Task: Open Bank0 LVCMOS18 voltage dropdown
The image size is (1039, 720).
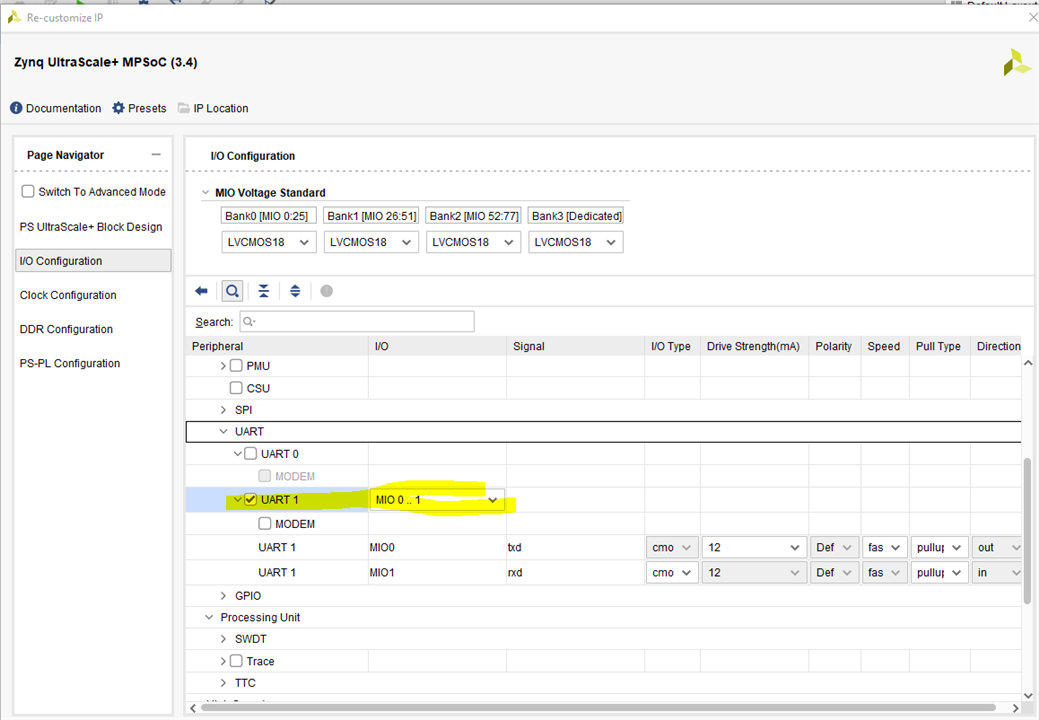Action: coord(268,242)
